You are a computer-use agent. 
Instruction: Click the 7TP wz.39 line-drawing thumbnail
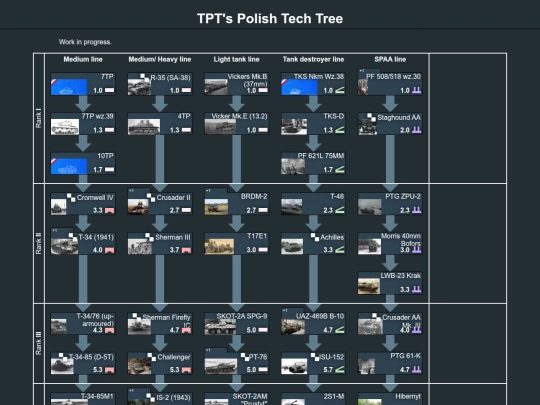pyautogui.click(x=65, y=127)
